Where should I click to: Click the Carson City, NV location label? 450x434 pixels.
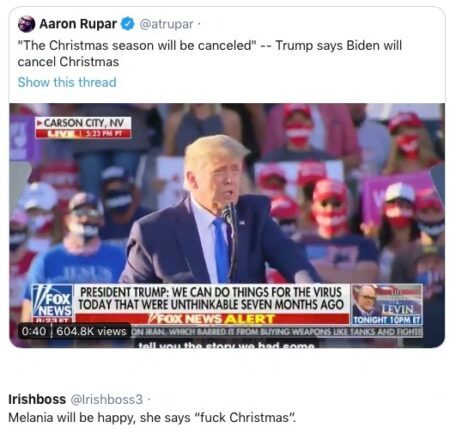point(83,123)
